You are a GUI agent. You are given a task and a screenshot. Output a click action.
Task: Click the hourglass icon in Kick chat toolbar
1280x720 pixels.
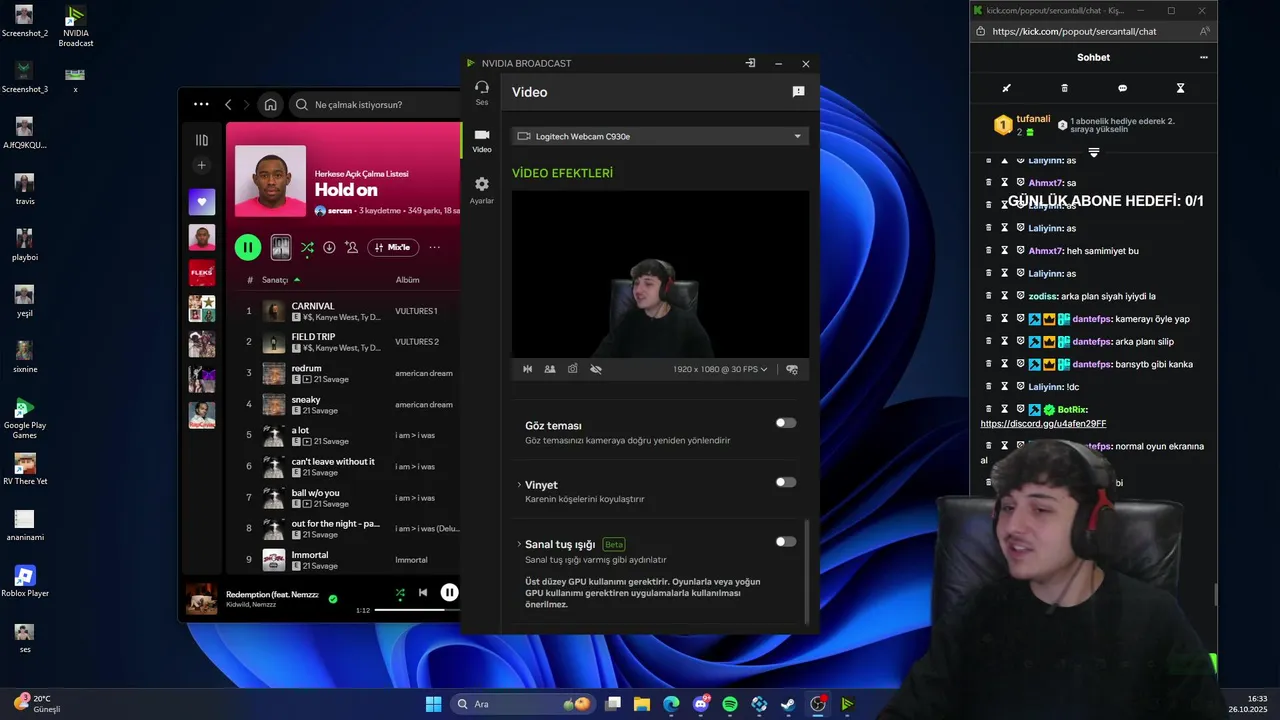1180,88
